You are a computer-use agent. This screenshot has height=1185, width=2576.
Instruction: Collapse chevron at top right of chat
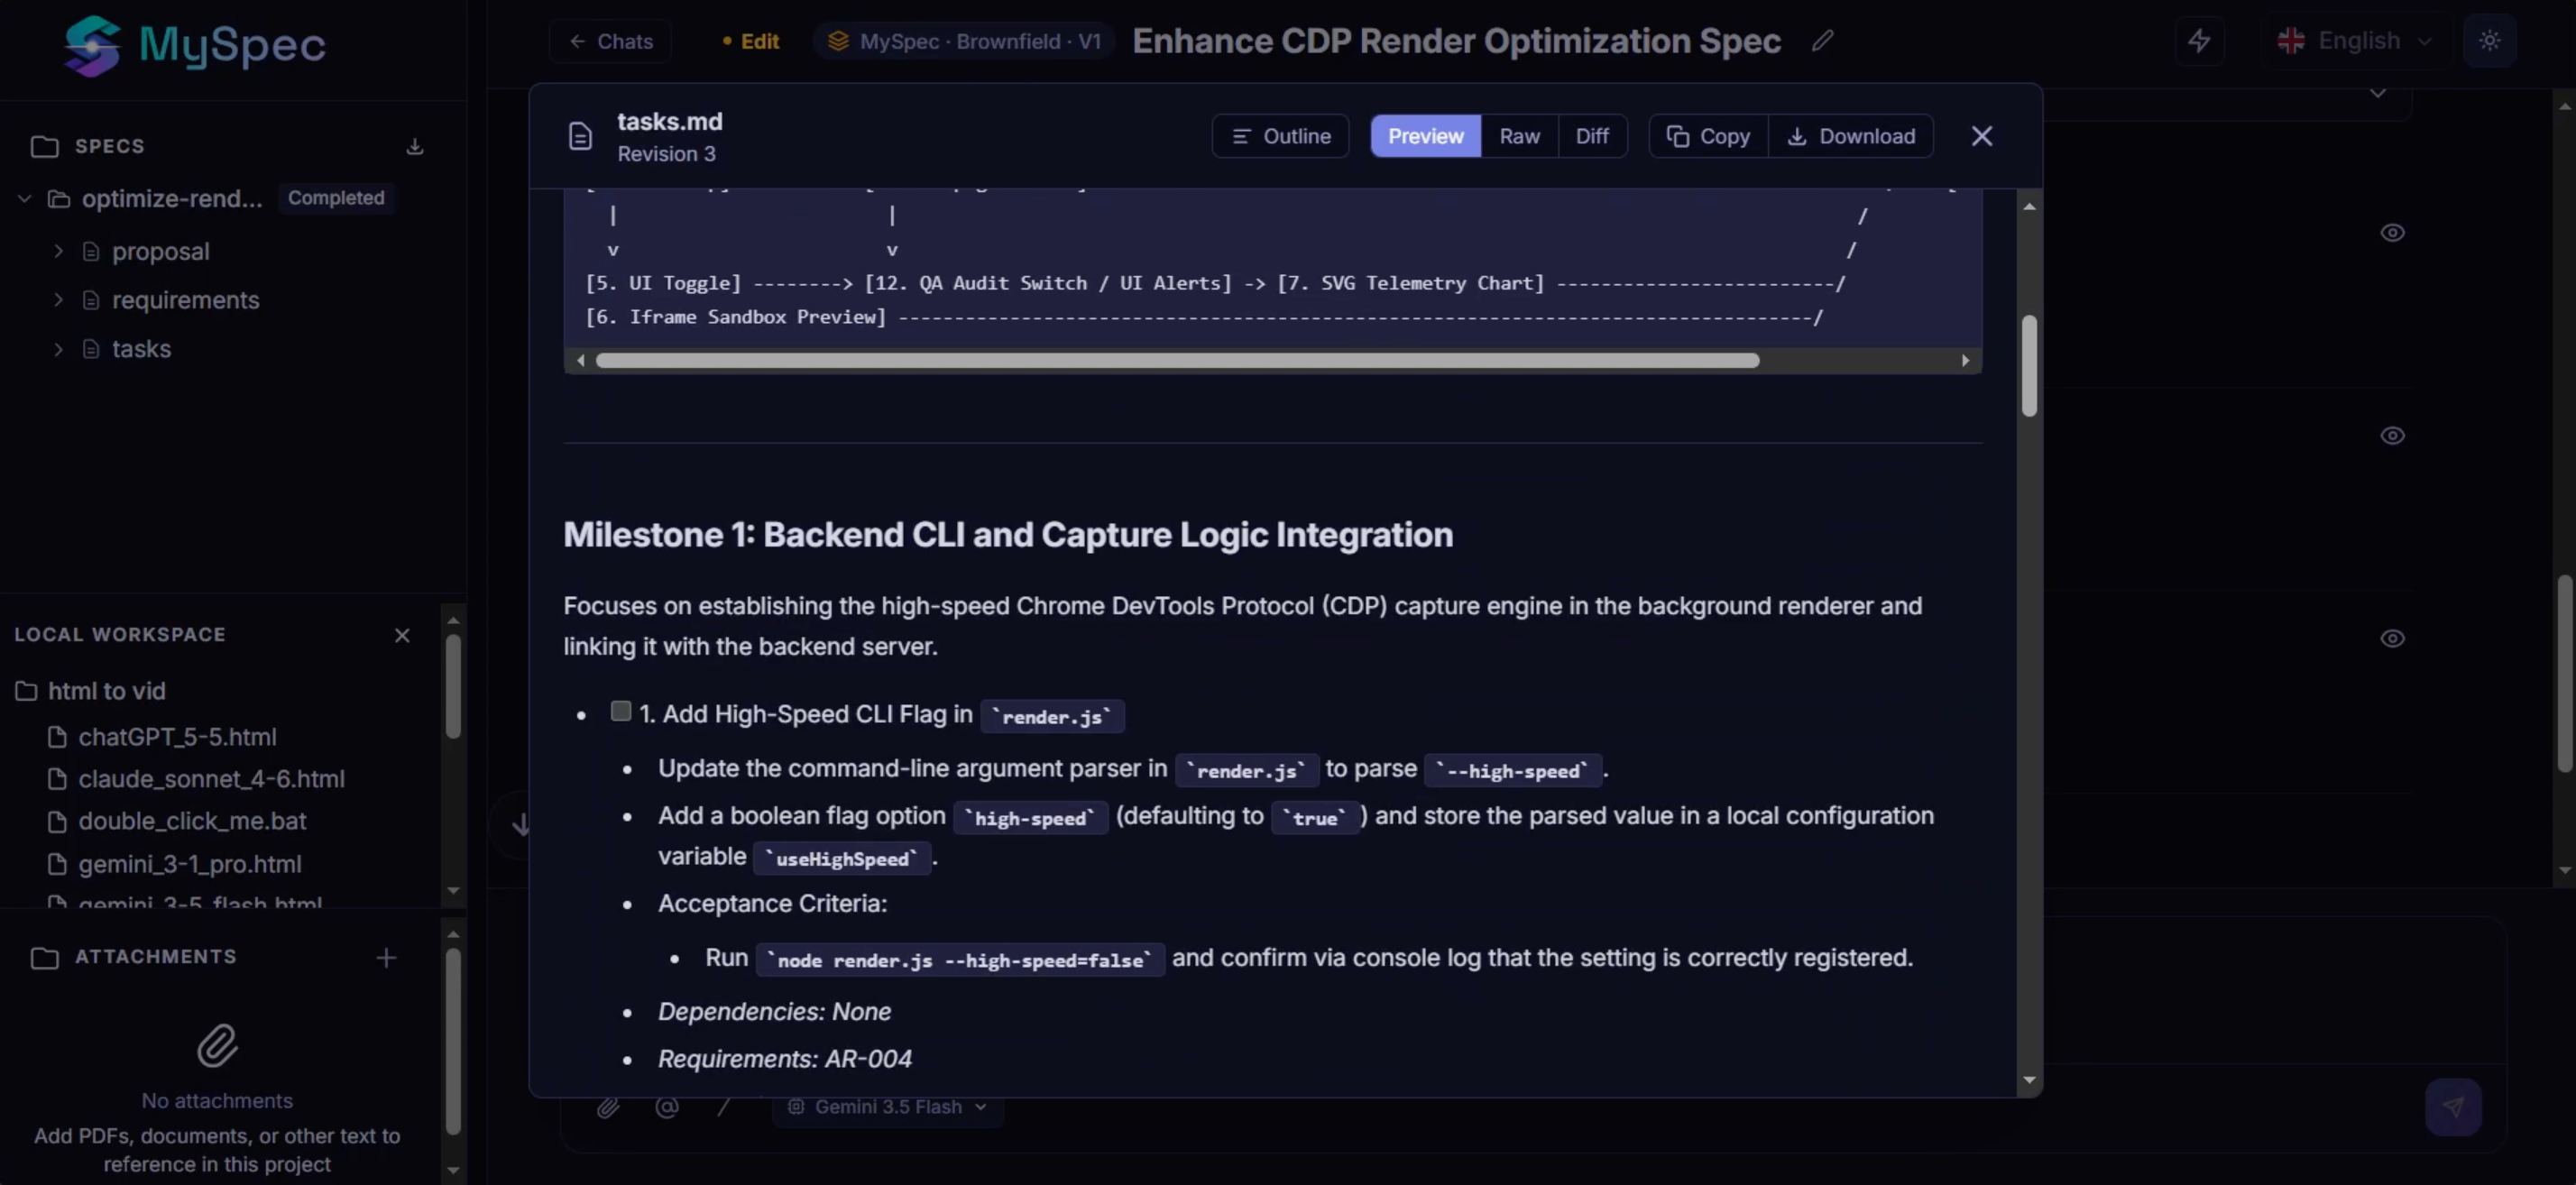[2378, 94]
